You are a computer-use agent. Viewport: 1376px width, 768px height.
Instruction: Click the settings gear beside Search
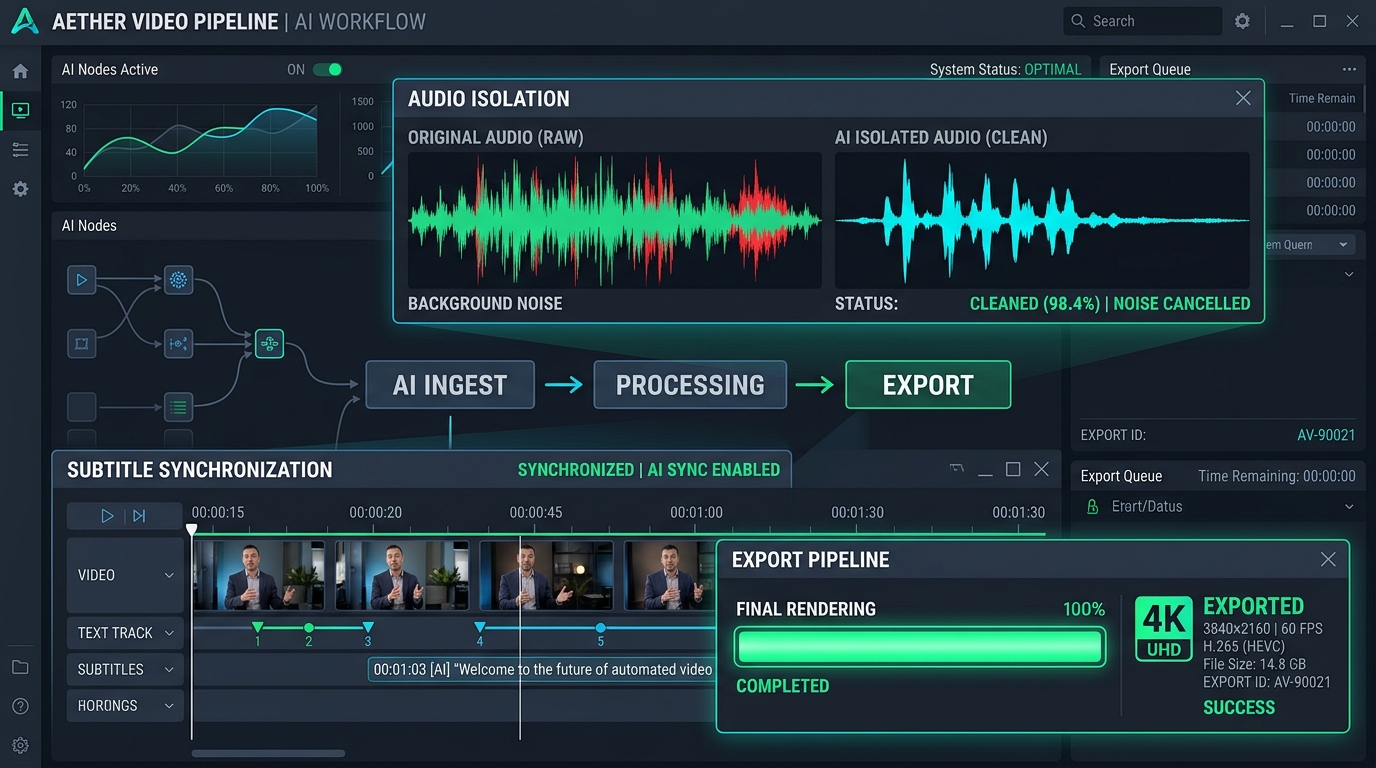[1242, 21]
